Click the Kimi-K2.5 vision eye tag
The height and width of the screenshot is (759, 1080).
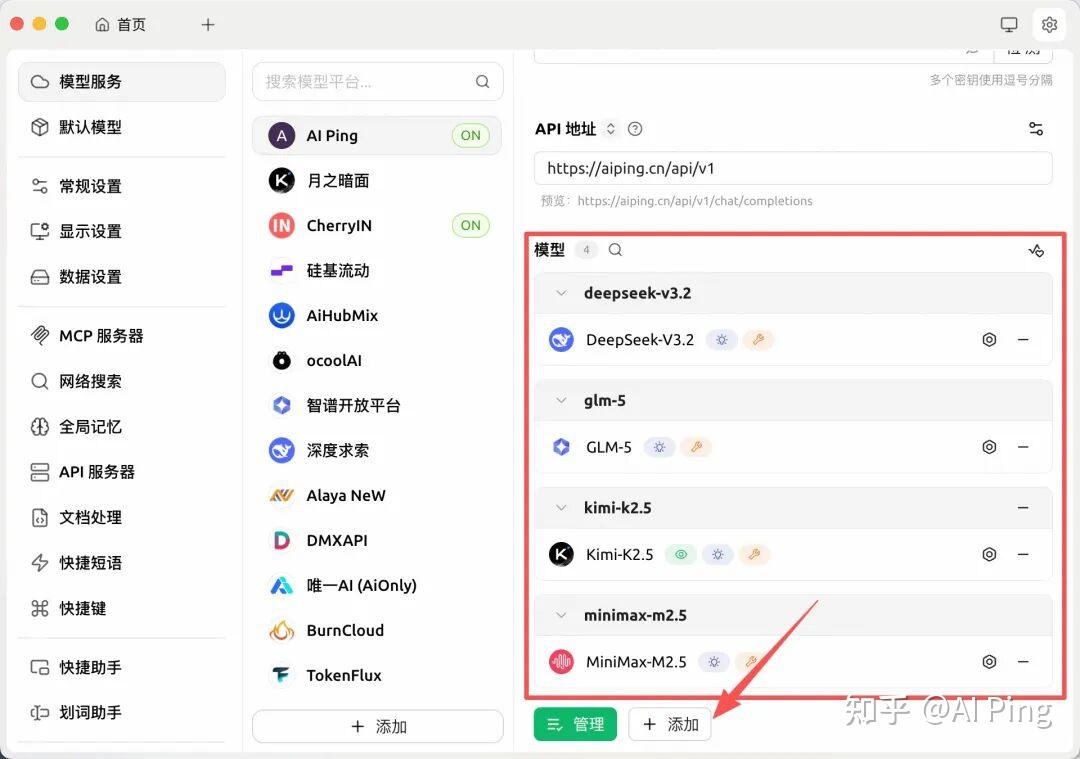tap(681, 554)
